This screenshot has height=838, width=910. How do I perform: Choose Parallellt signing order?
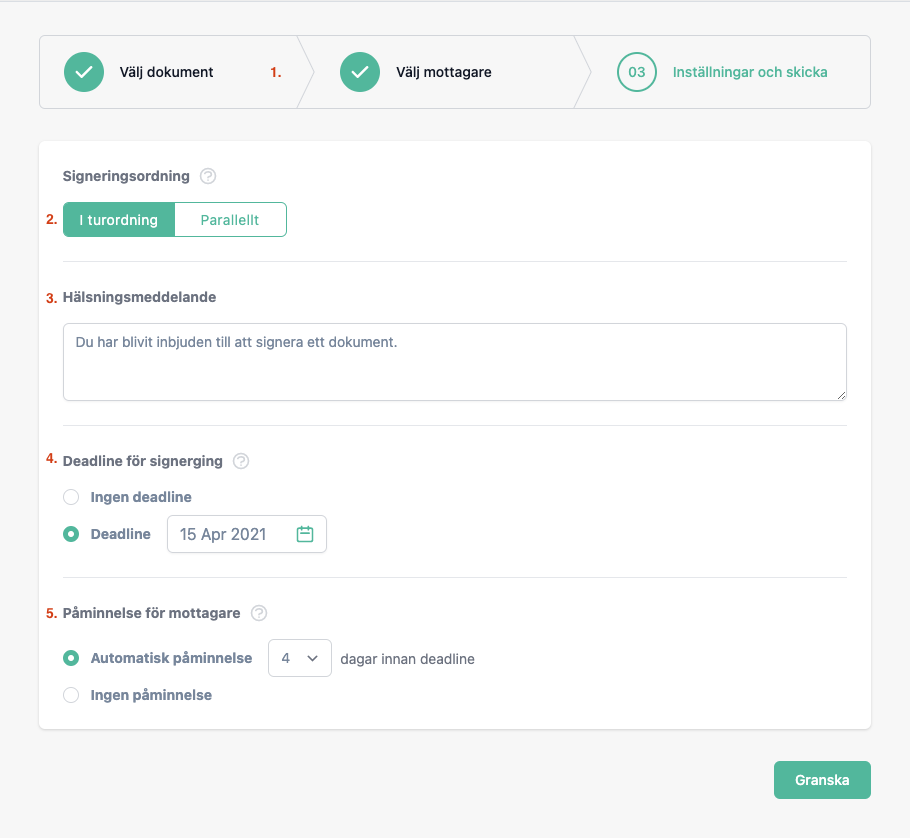pyautogui.click(x=230, y=219)
